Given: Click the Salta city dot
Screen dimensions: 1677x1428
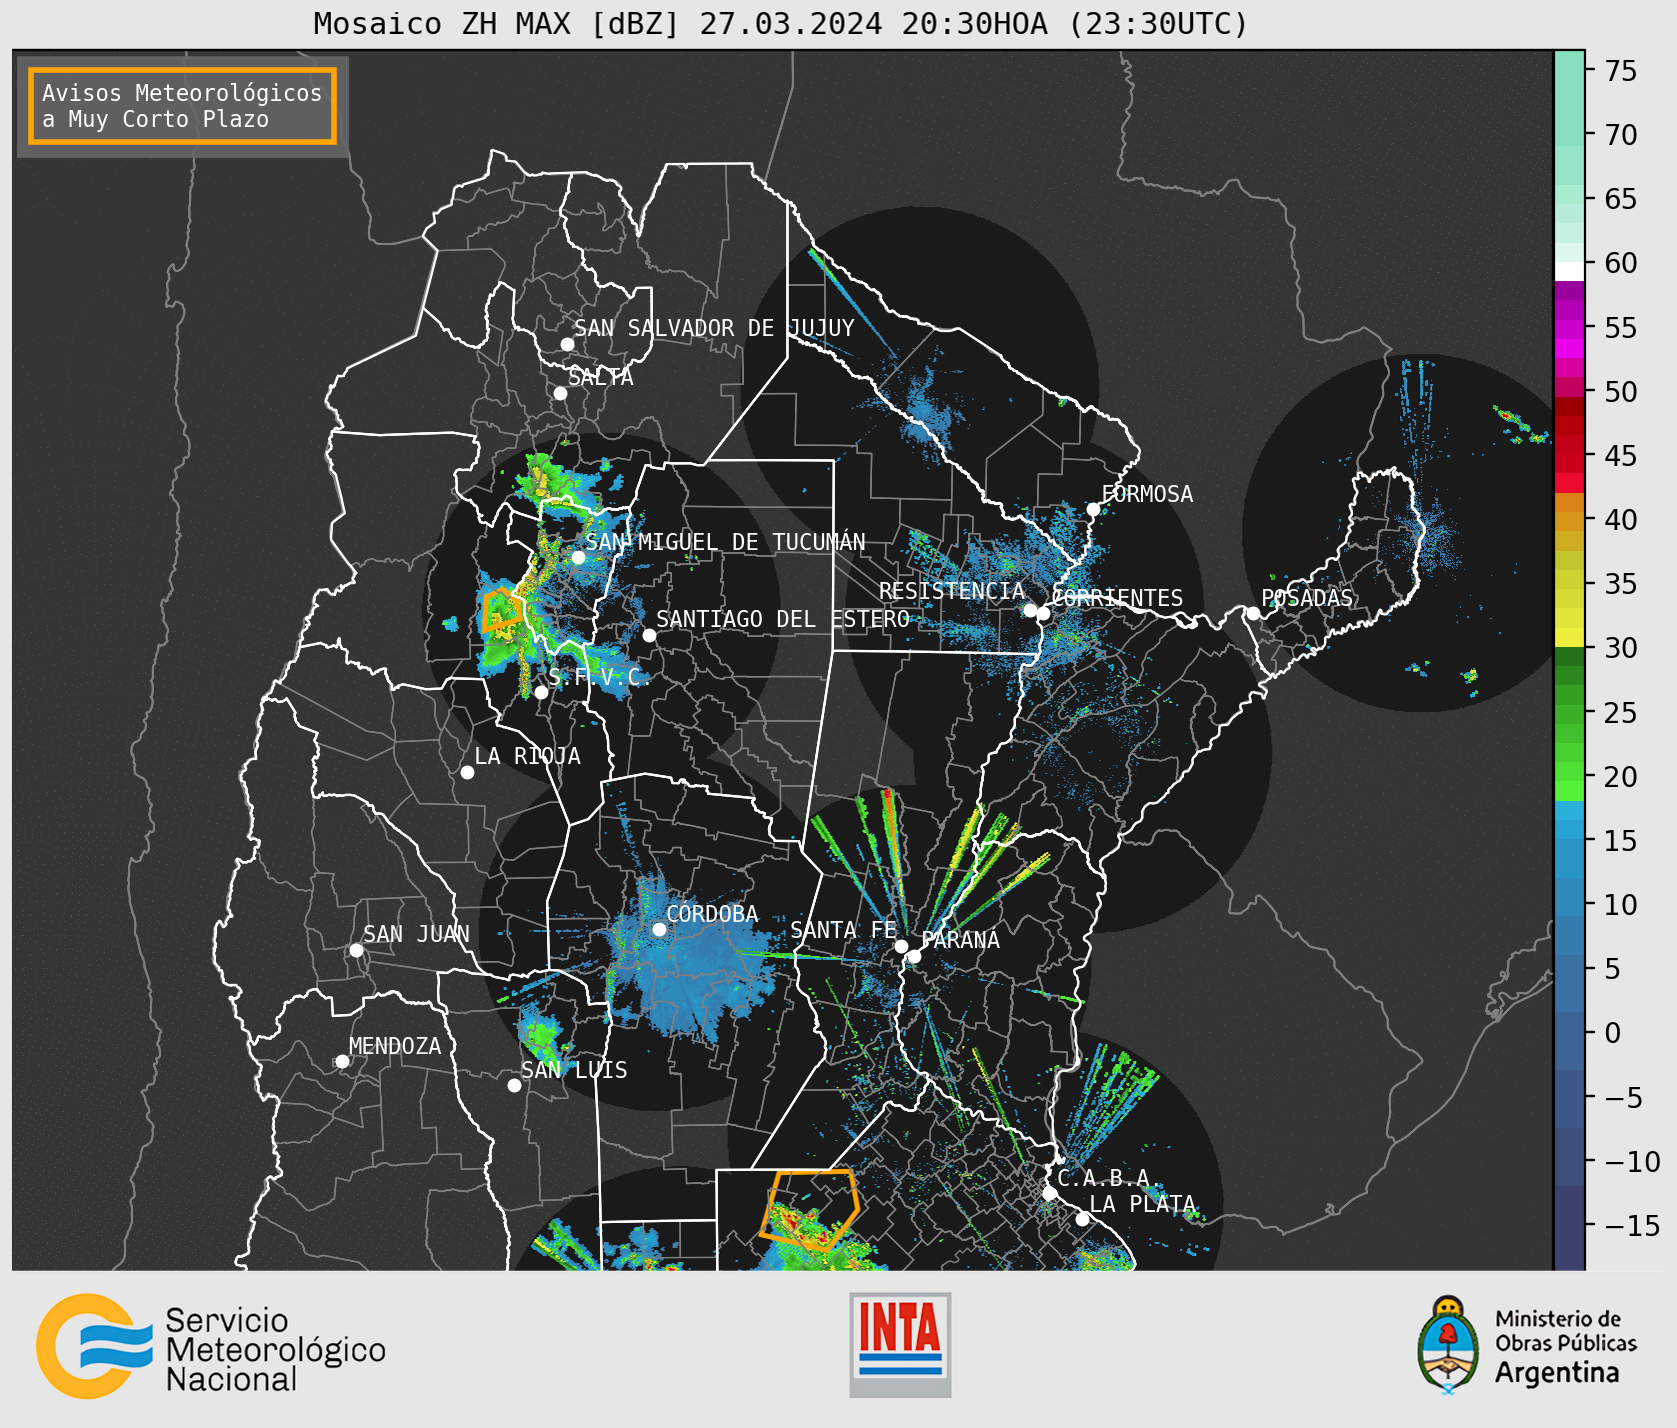Looking at the screenshot, I should point(561,393).
